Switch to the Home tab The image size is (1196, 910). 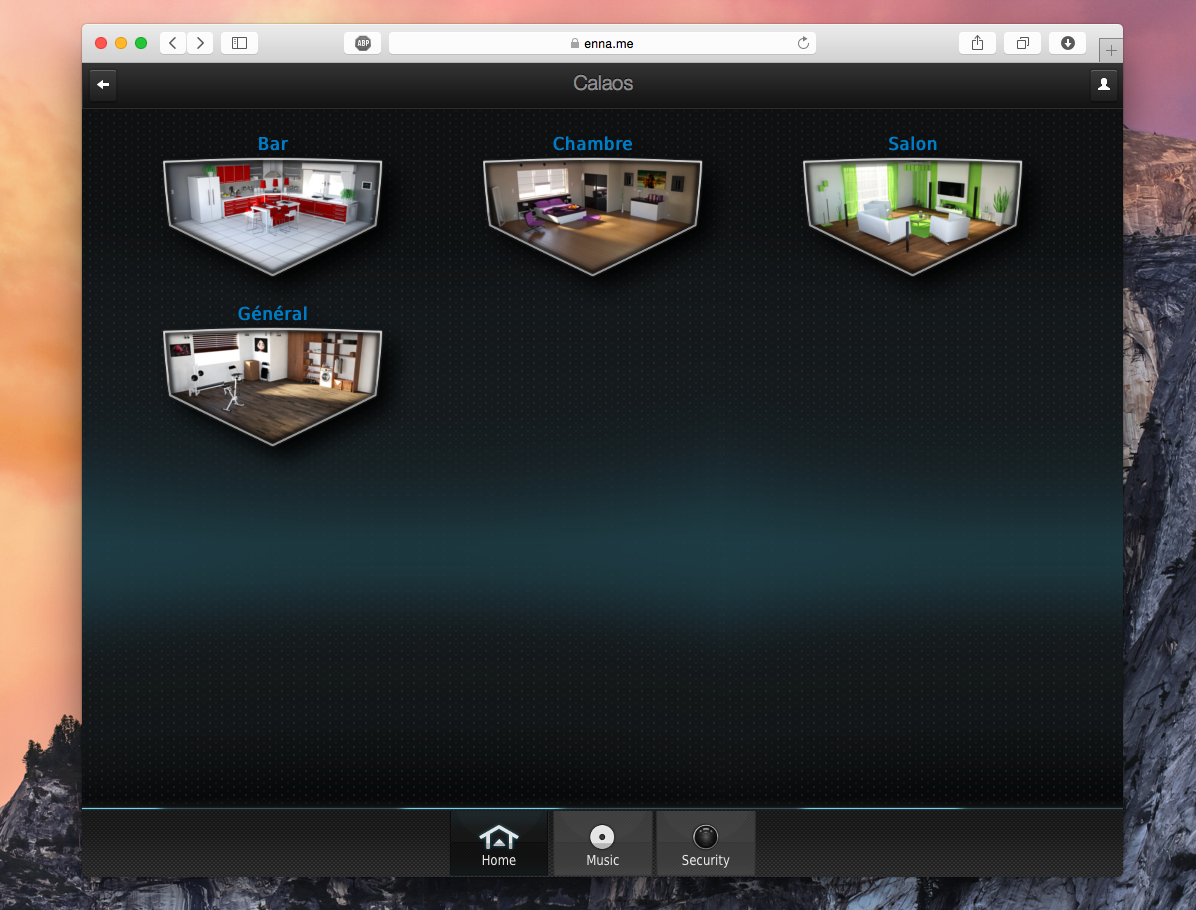tap(499, 845)
